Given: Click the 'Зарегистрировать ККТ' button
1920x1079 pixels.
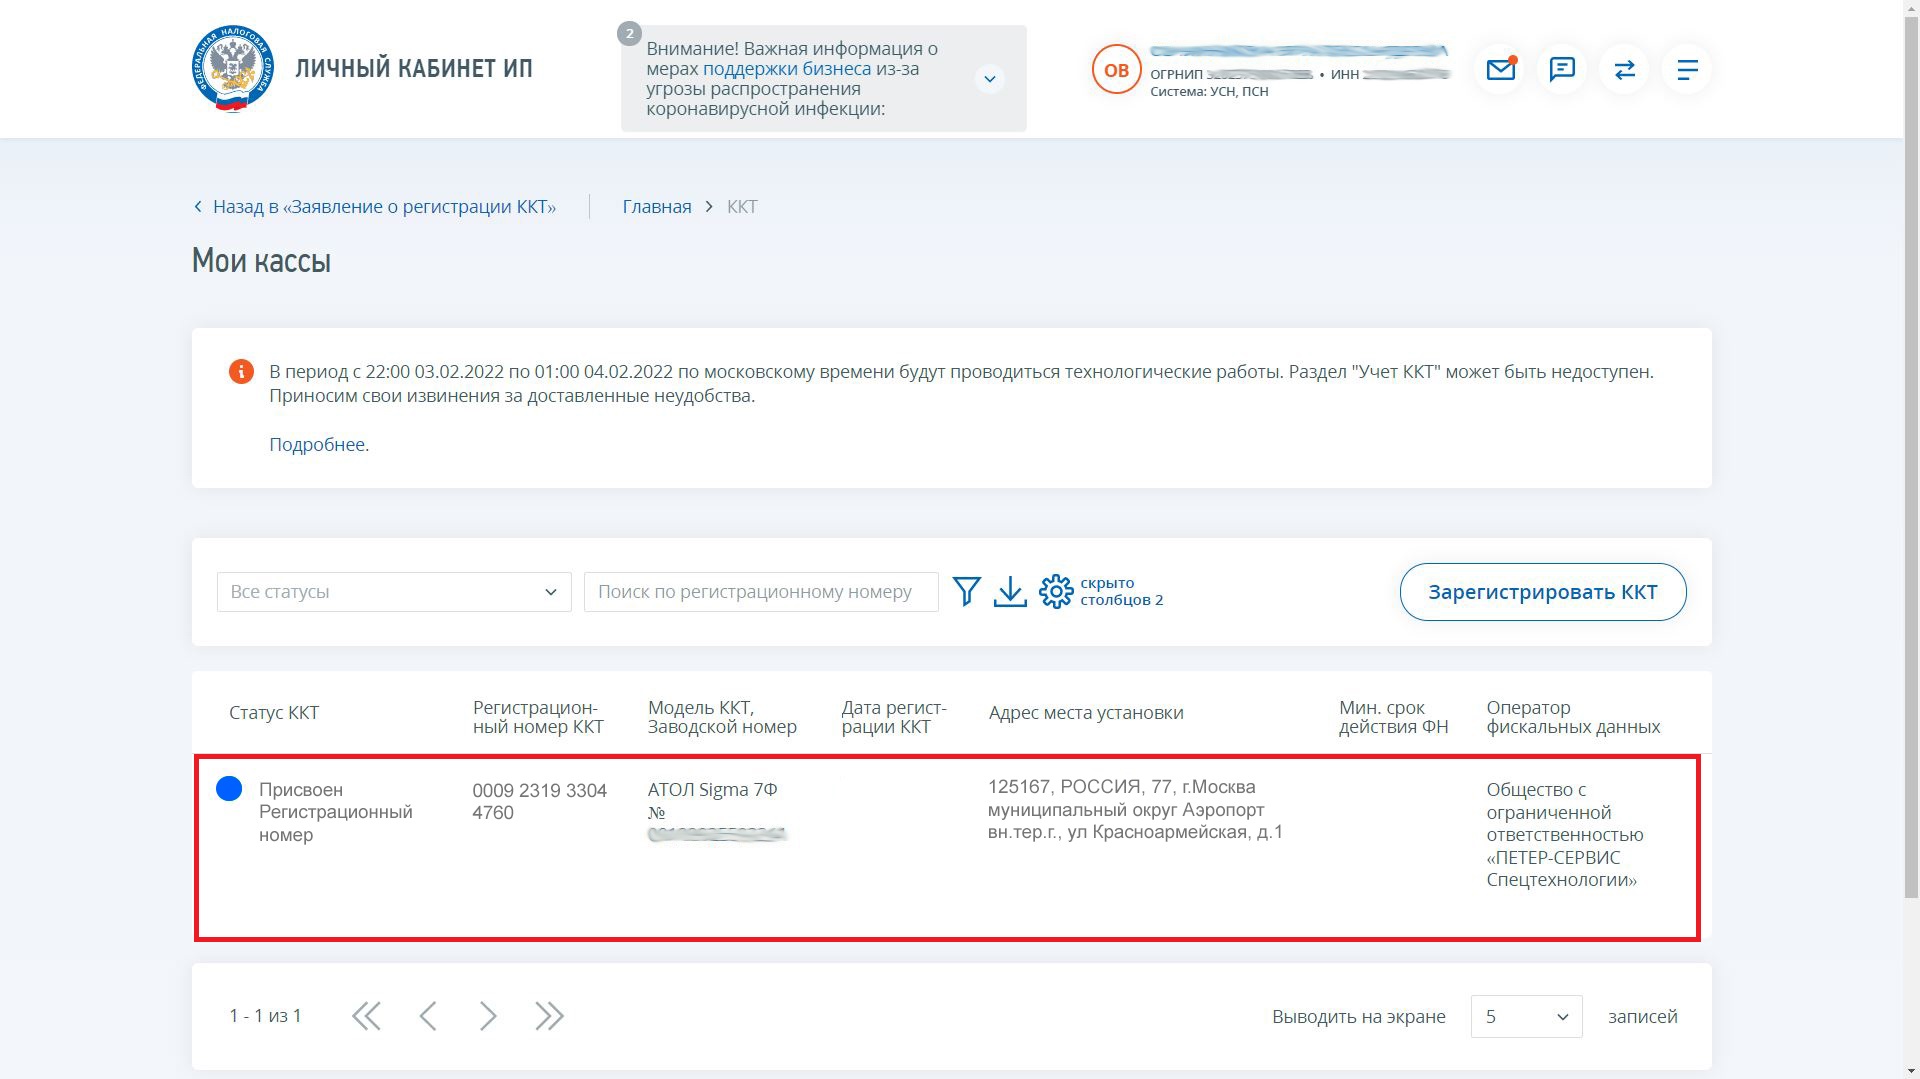Looking at the screenshot, I should [1542, 592].
